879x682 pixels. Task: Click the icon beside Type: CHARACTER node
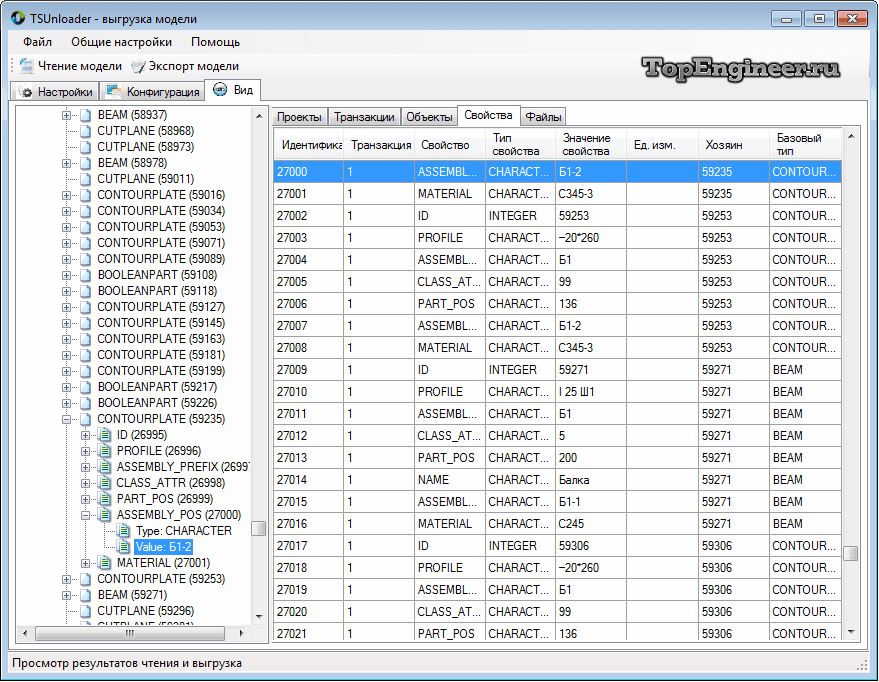pos(124,531)
